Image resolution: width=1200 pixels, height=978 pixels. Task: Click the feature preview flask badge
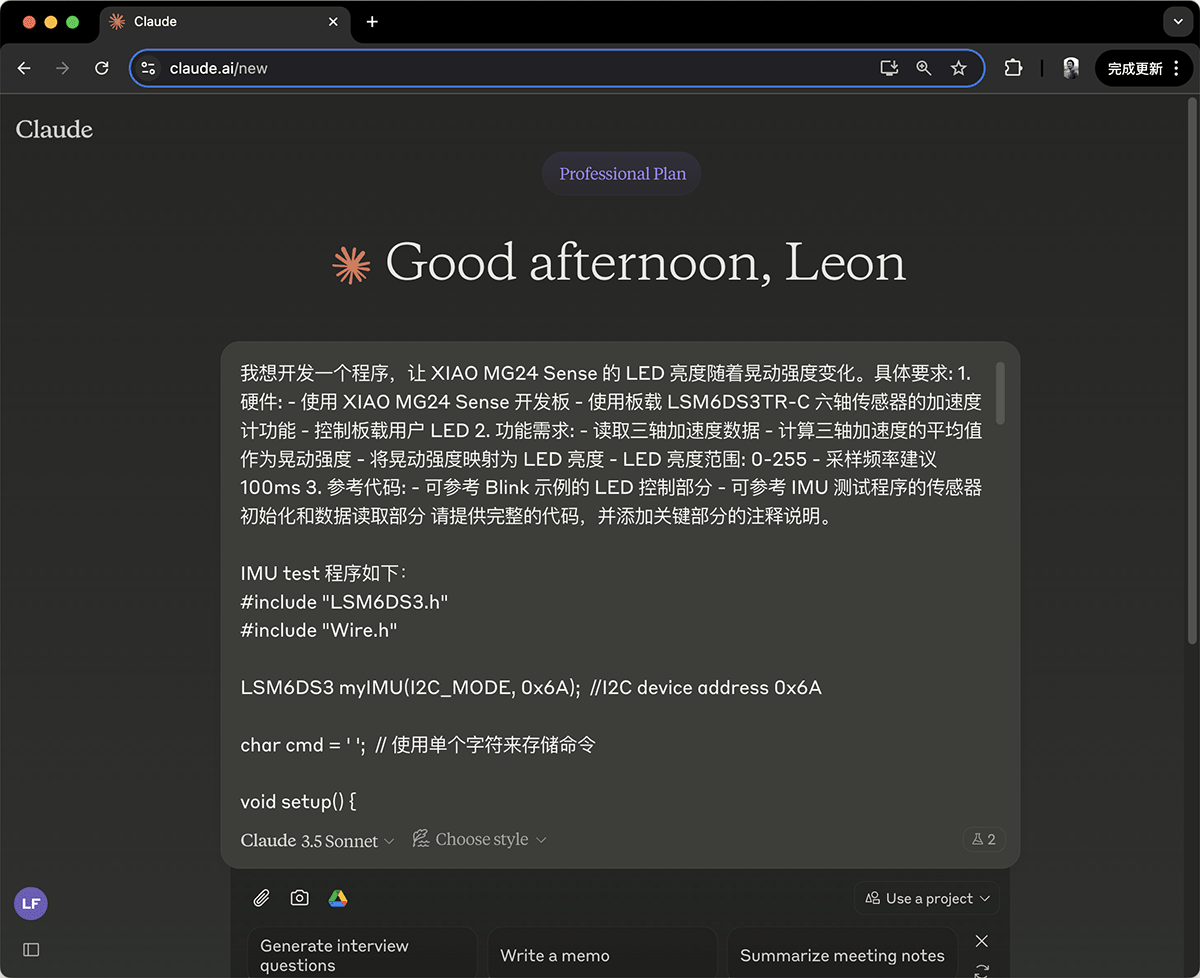[x=983, y=840]
